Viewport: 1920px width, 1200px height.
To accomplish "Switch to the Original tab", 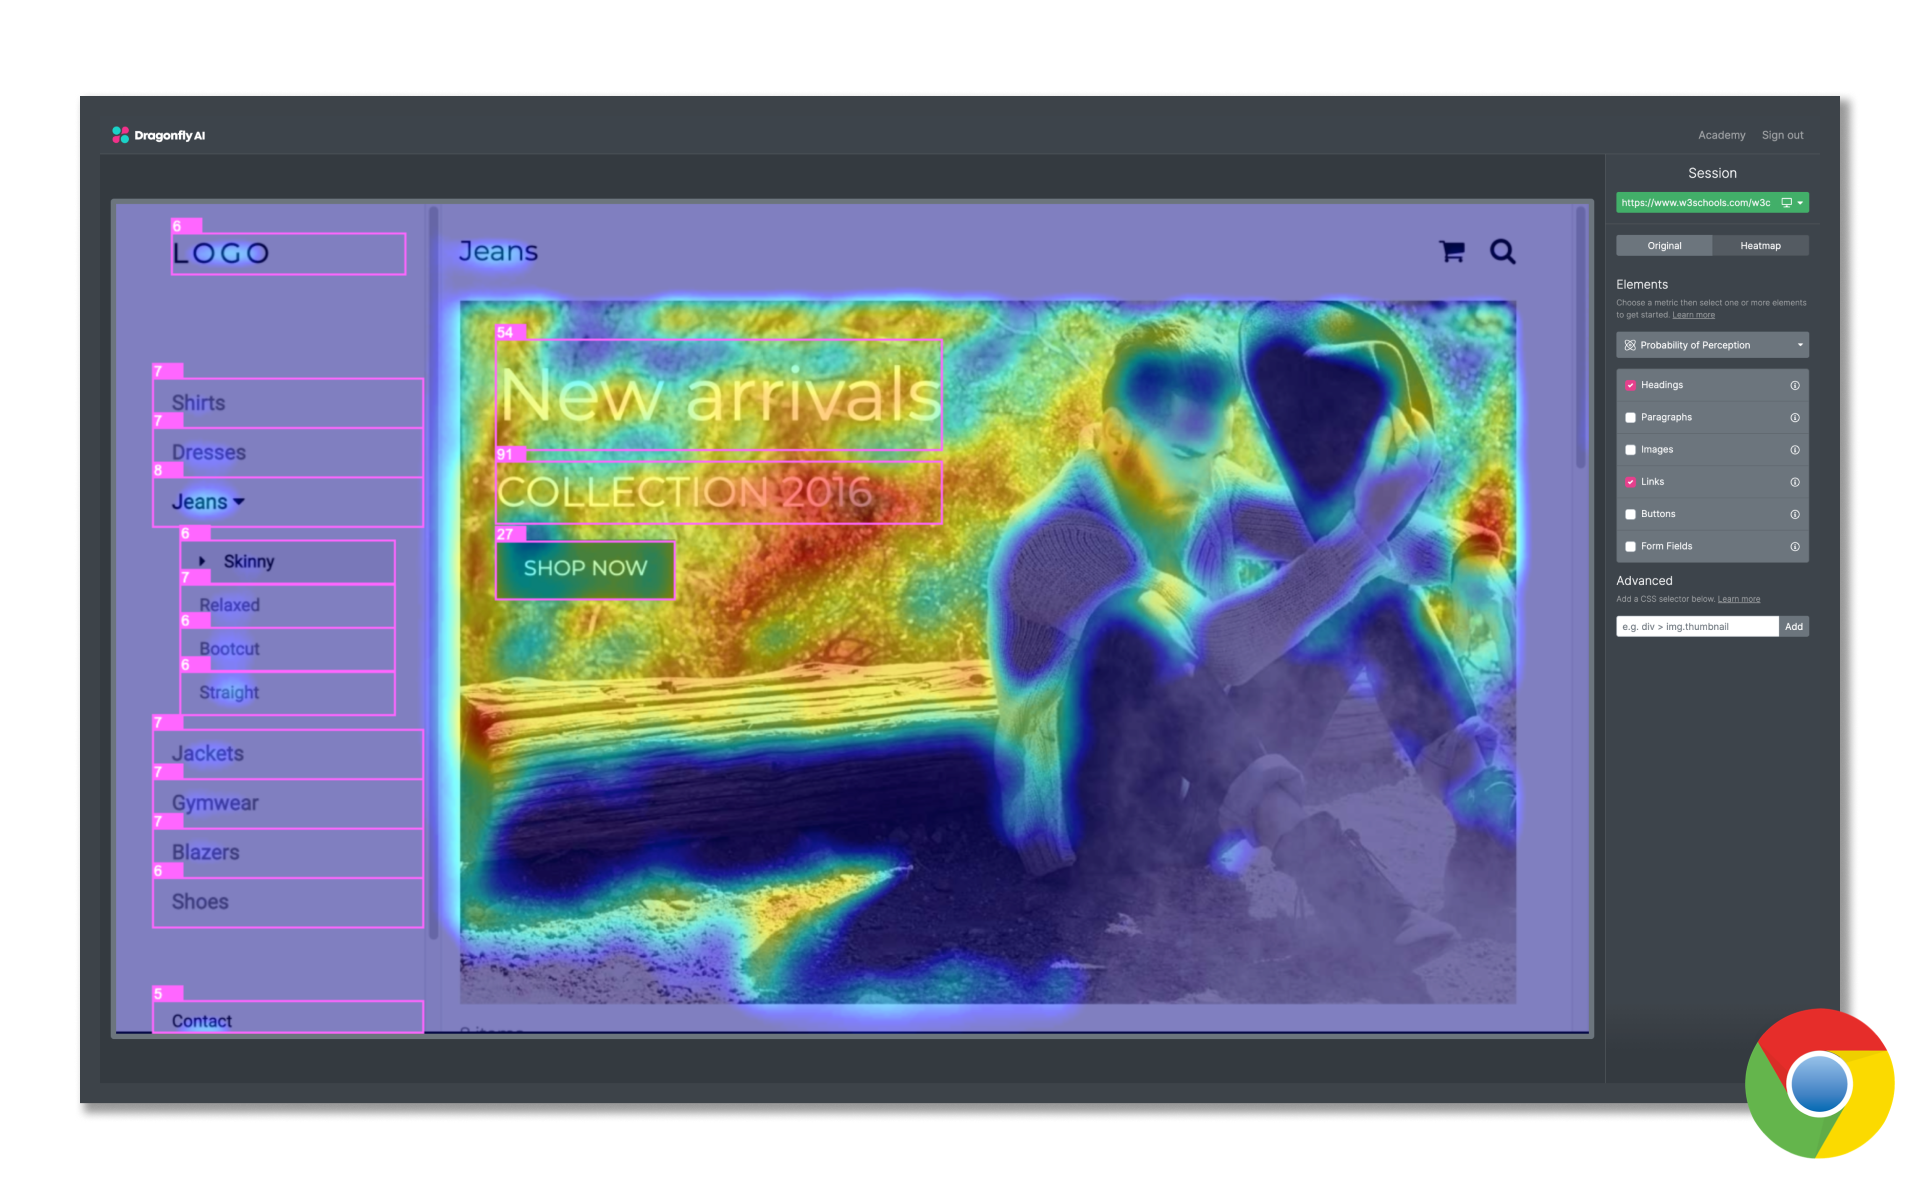I will 1664,246.
